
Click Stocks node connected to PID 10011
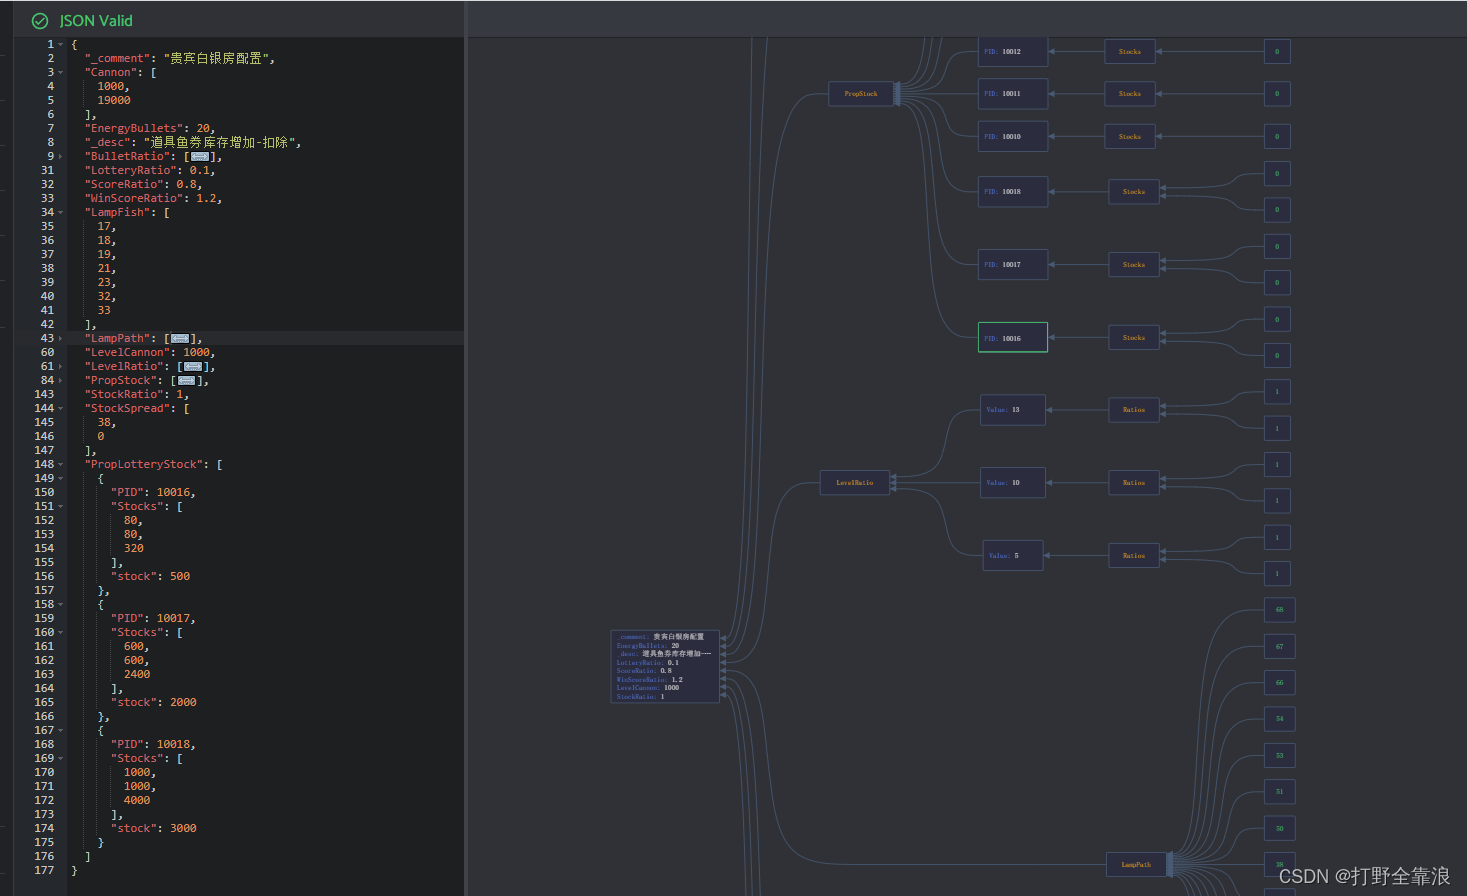pyautogui.click(x=1130, y=94)
